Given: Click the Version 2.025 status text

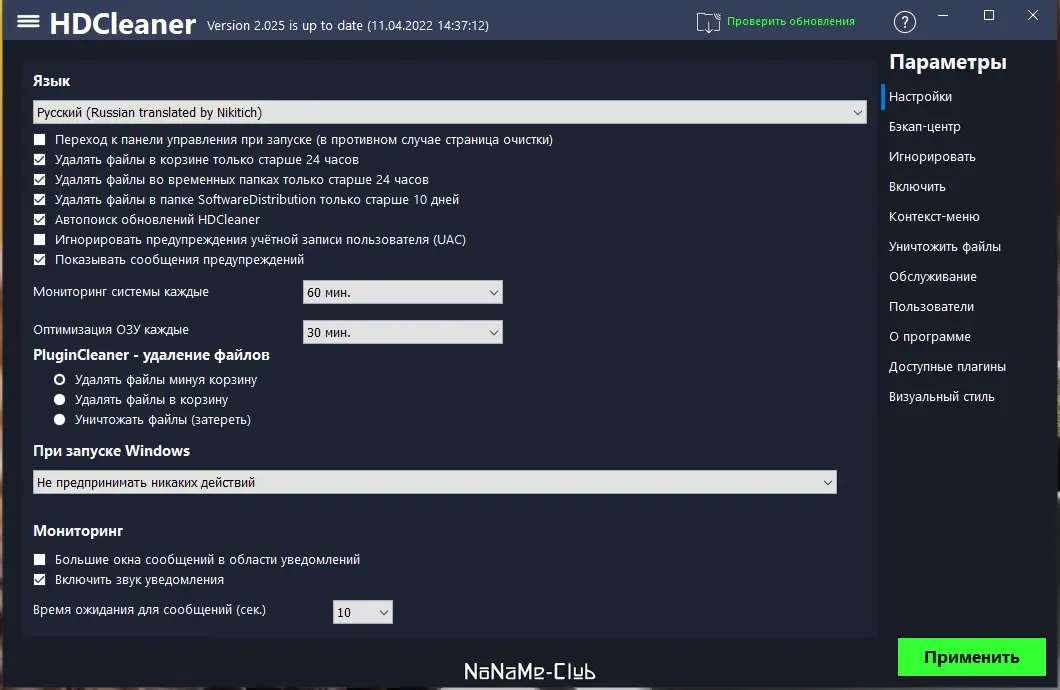Looking at the screenshot, I should point(347,26).
